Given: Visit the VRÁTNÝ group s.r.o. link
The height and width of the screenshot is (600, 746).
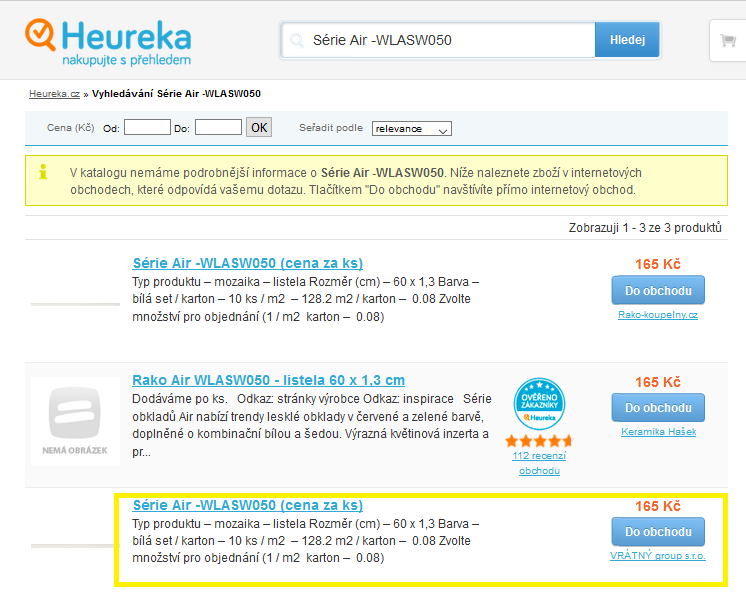Looking at the screenshot, I should coord(658,556).
